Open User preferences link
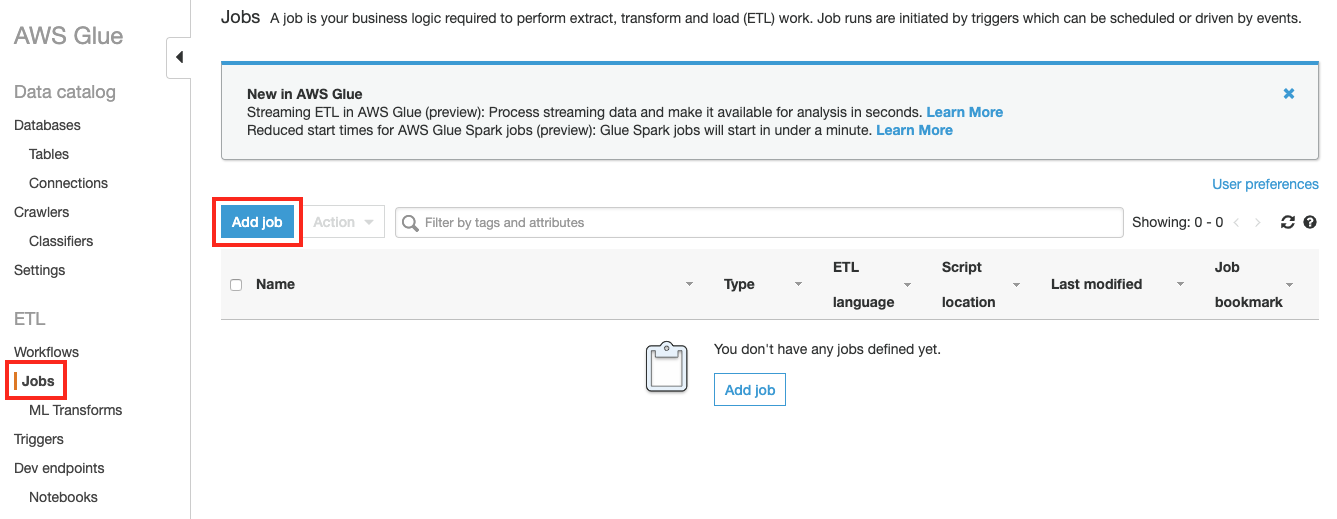 (x=1265, y=184)
